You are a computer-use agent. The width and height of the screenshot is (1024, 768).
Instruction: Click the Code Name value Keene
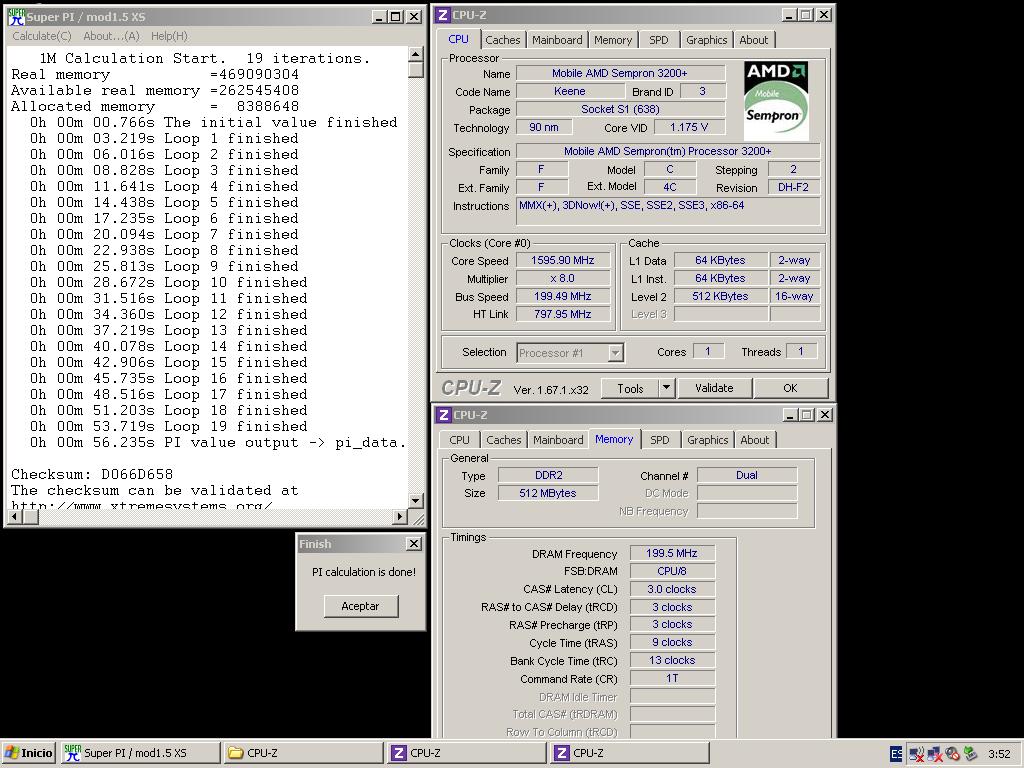[569, 91]
